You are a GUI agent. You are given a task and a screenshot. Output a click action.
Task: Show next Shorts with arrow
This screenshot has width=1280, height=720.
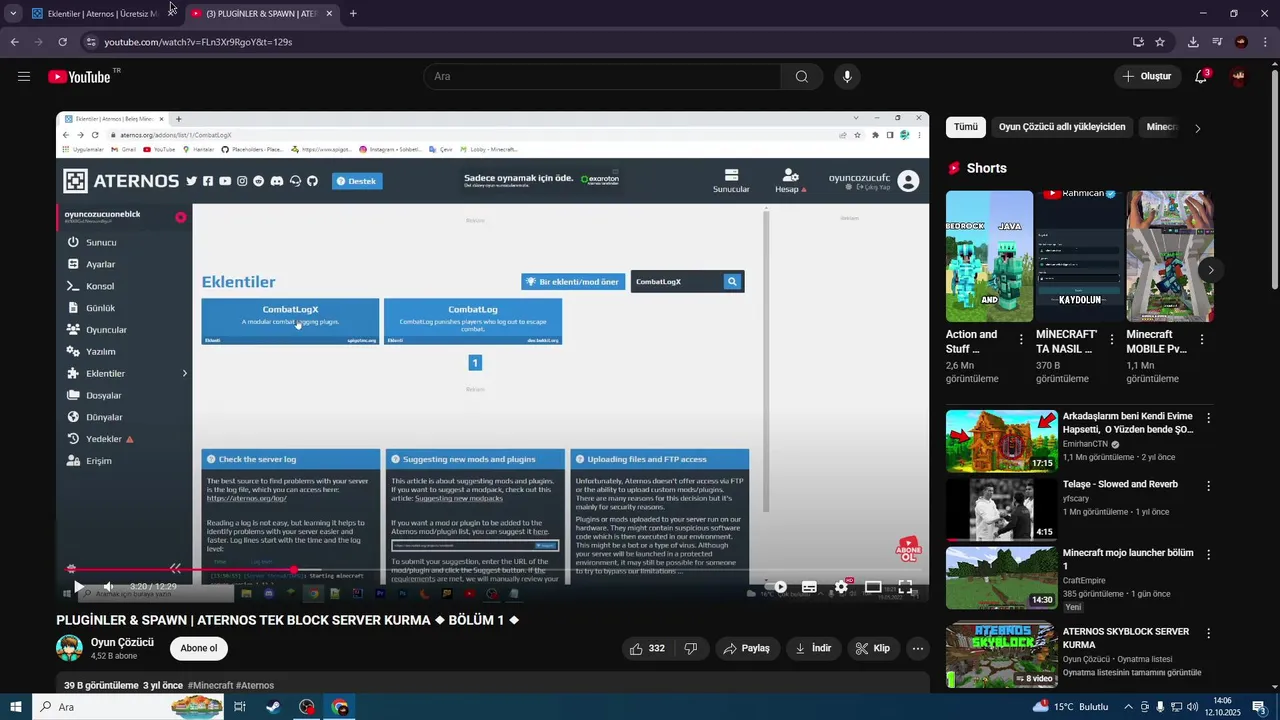click(x=1210, y=270)
